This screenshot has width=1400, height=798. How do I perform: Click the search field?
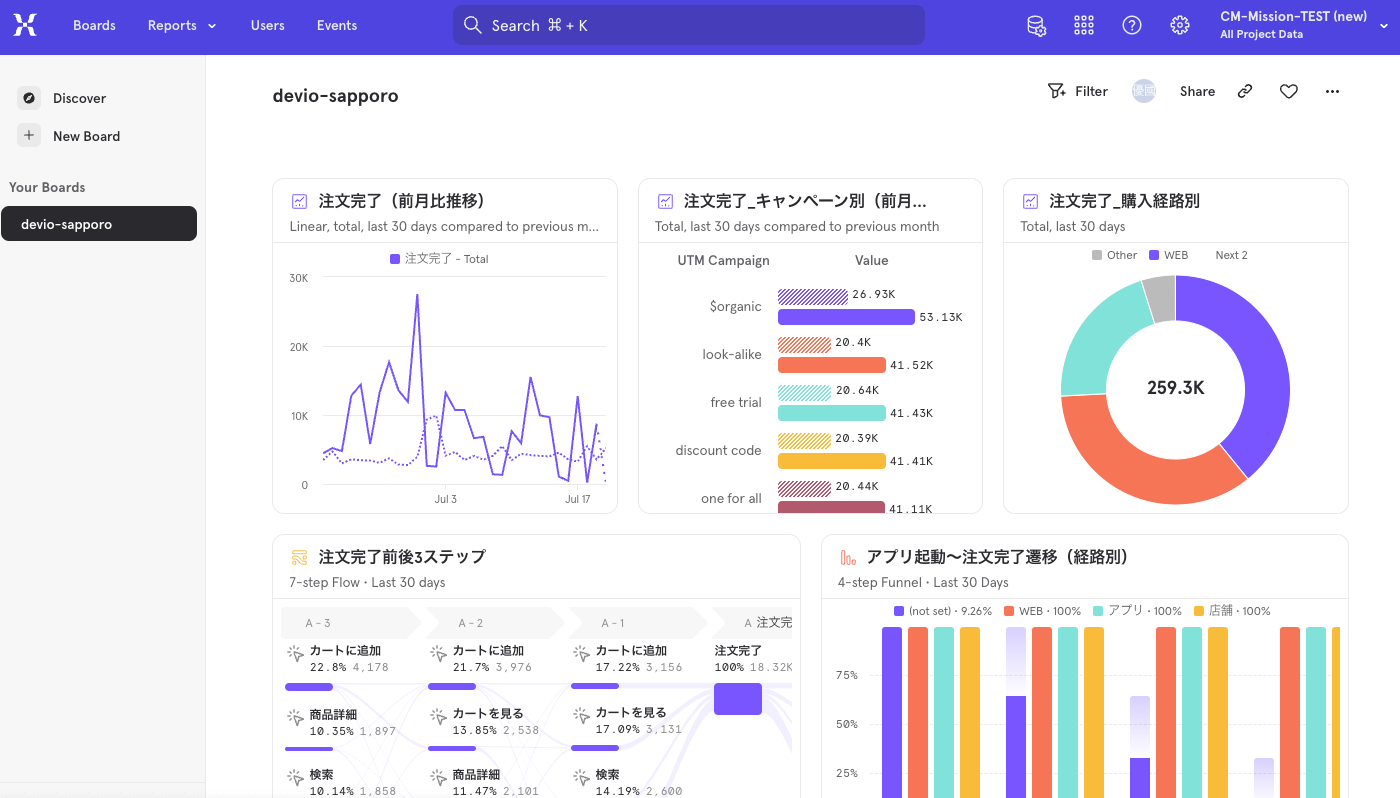pyautogui.click(x=688, y=24)
